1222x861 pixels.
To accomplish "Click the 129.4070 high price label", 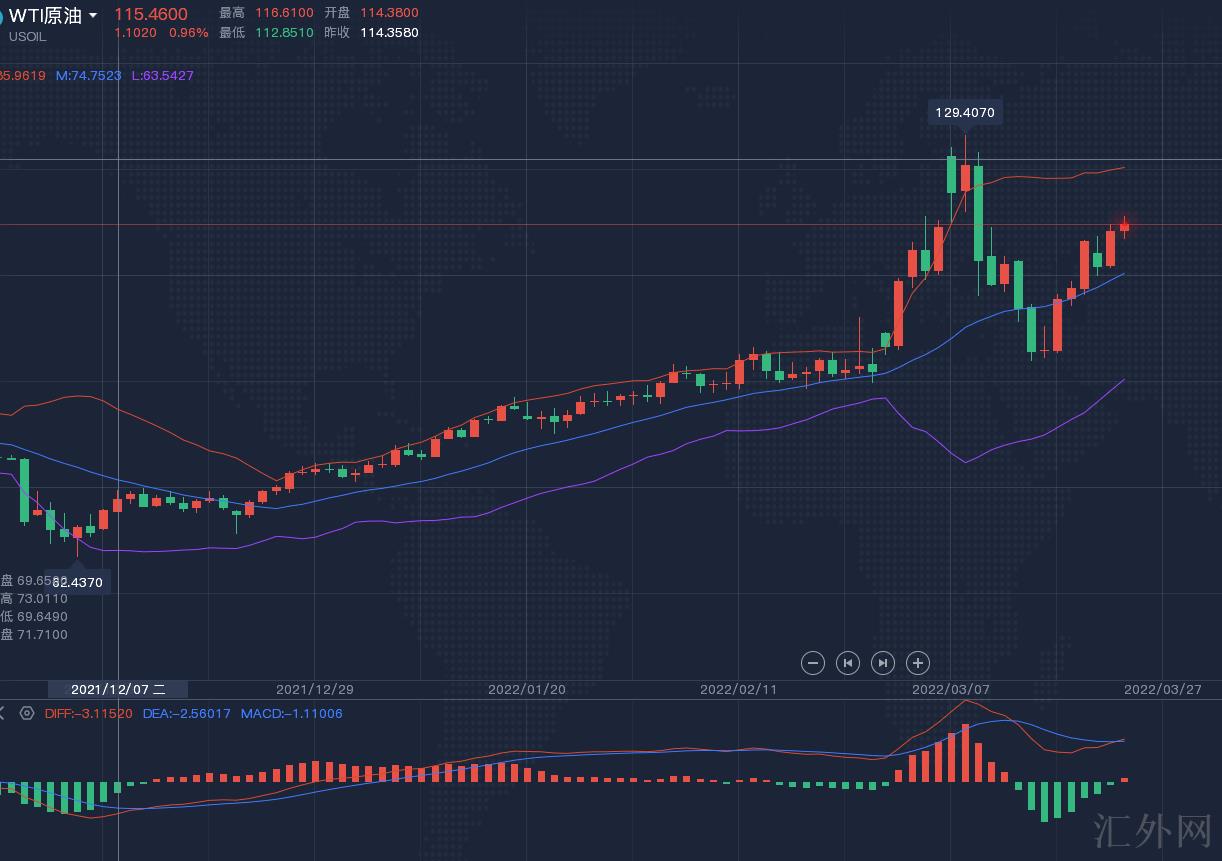I will coord(964,113).
